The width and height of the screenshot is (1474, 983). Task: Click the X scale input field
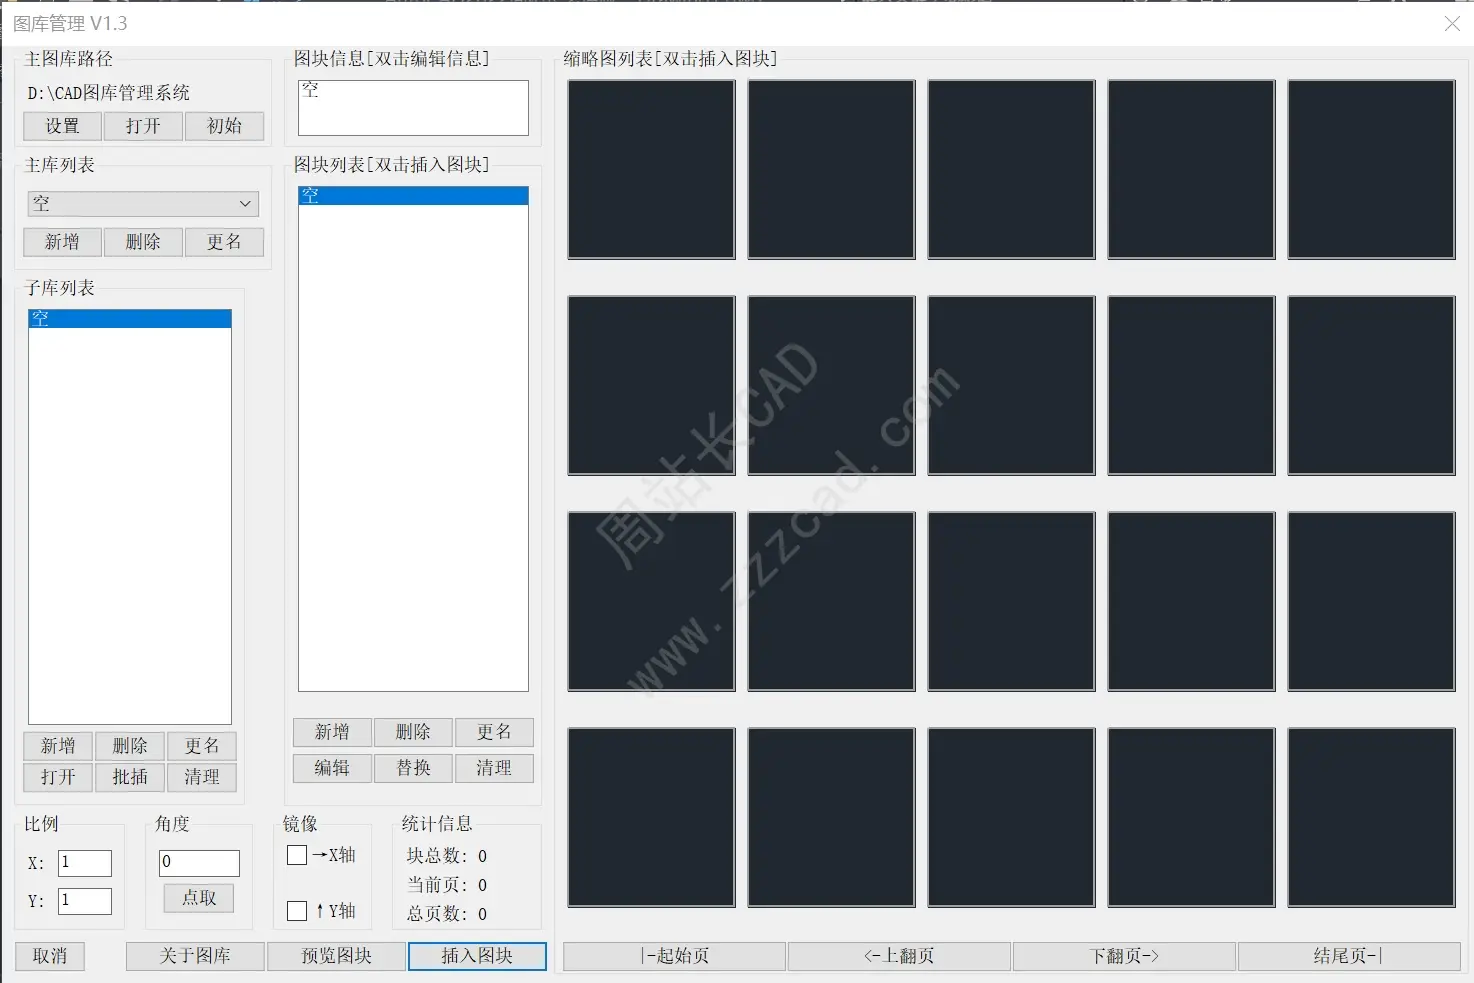84,862
